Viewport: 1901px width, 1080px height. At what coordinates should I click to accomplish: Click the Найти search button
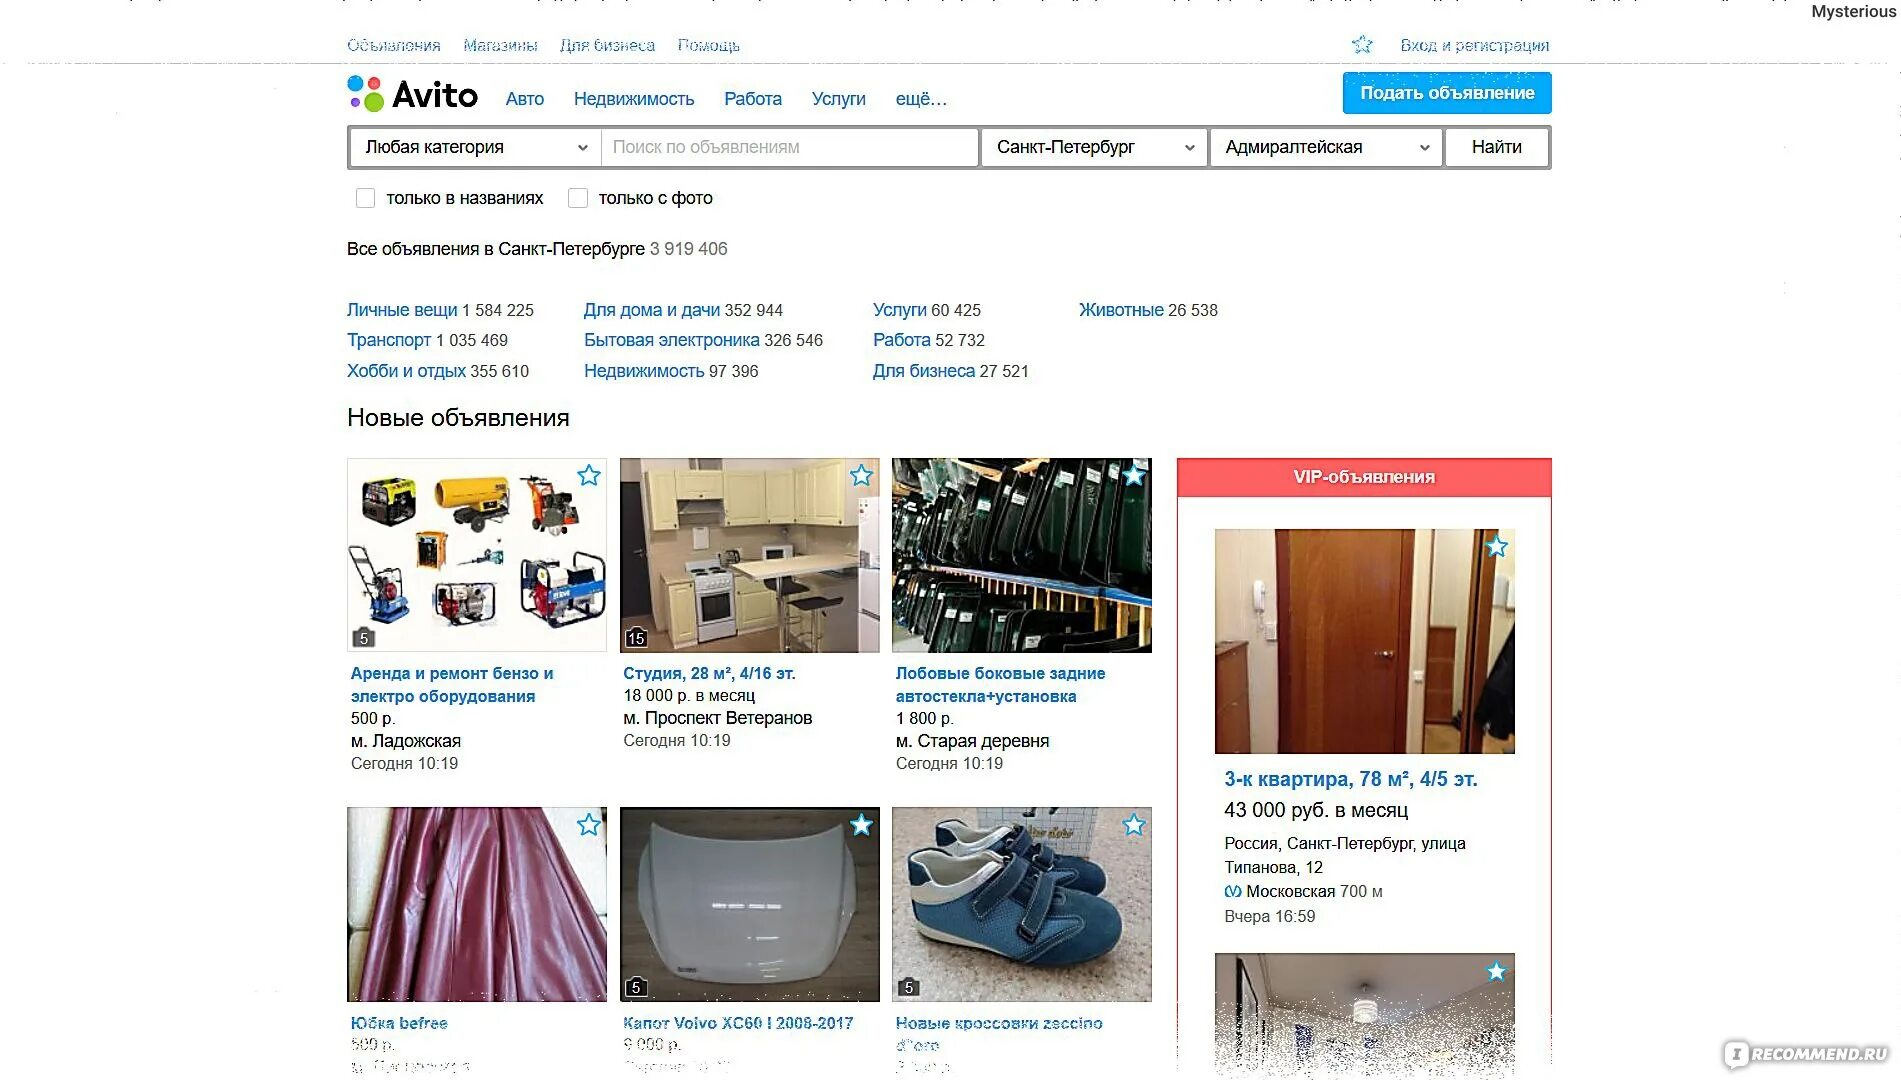pyautogui.click(x=1497, y=147)
